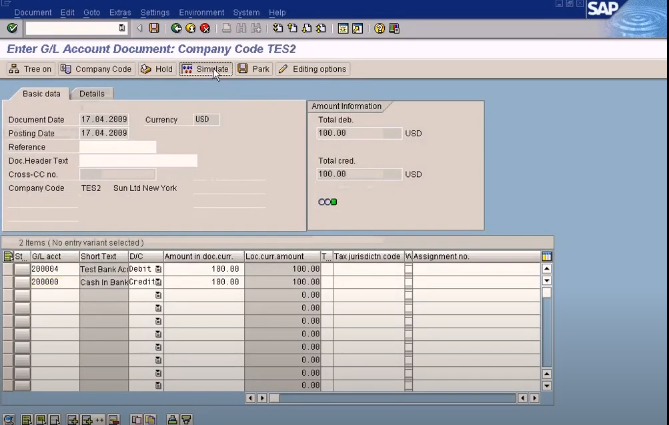
Task: Click the table configuration icon above scrollbar
Action: 547,256
